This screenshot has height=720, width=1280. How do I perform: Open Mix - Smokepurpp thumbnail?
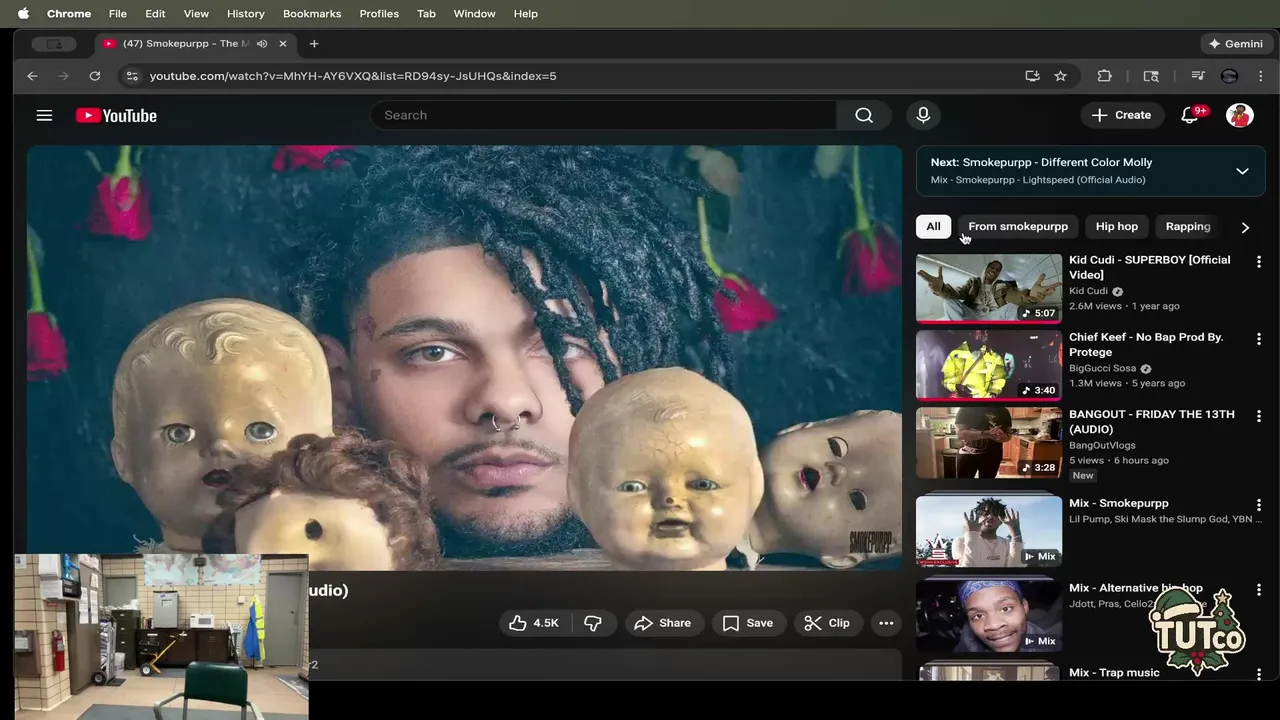tap(989, 531)
